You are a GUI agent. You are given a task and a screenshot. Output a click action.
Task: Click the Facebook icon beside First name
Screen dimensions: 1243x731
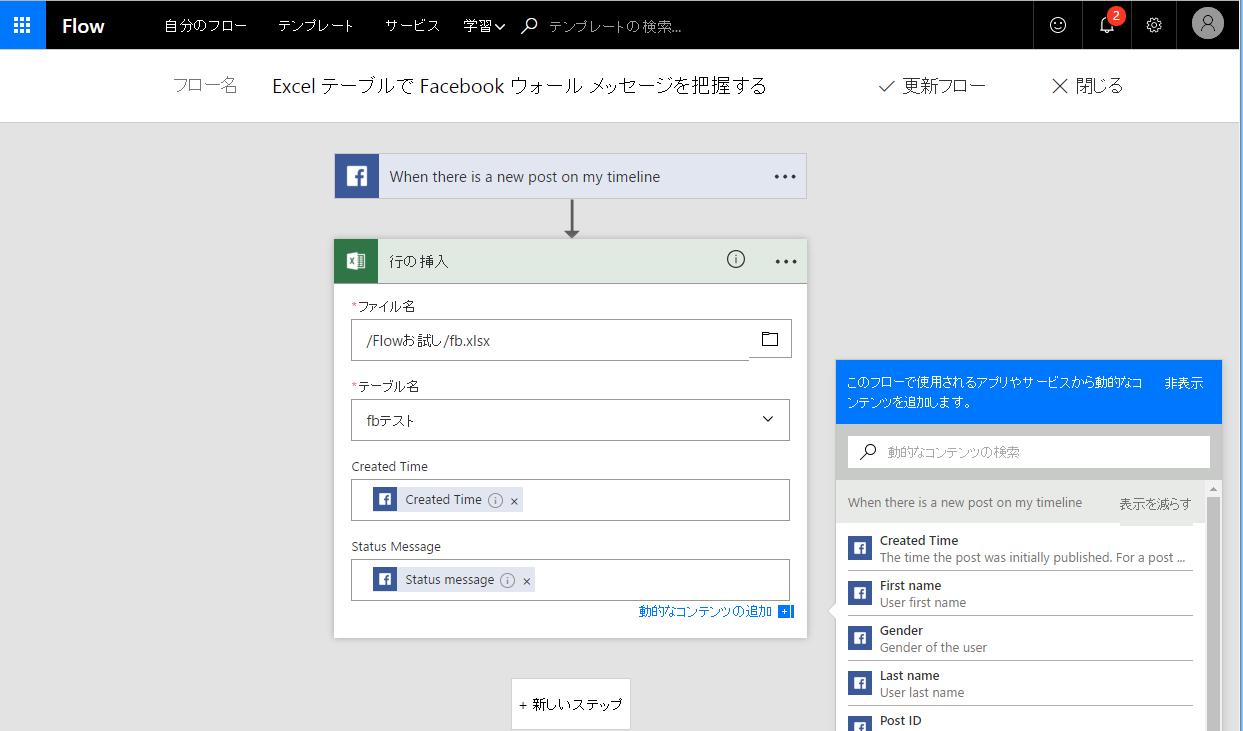(859, 593)
